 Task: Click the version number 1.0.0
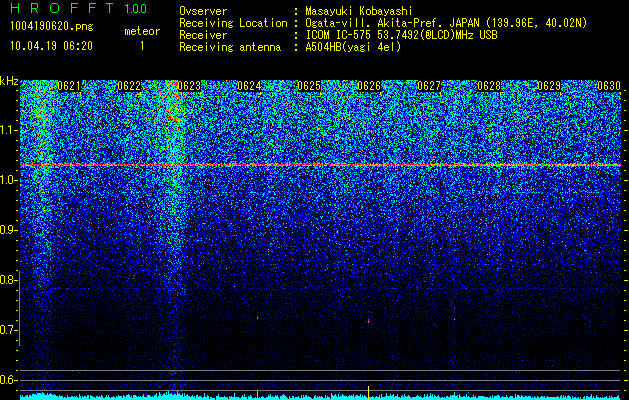click(136, 8)
